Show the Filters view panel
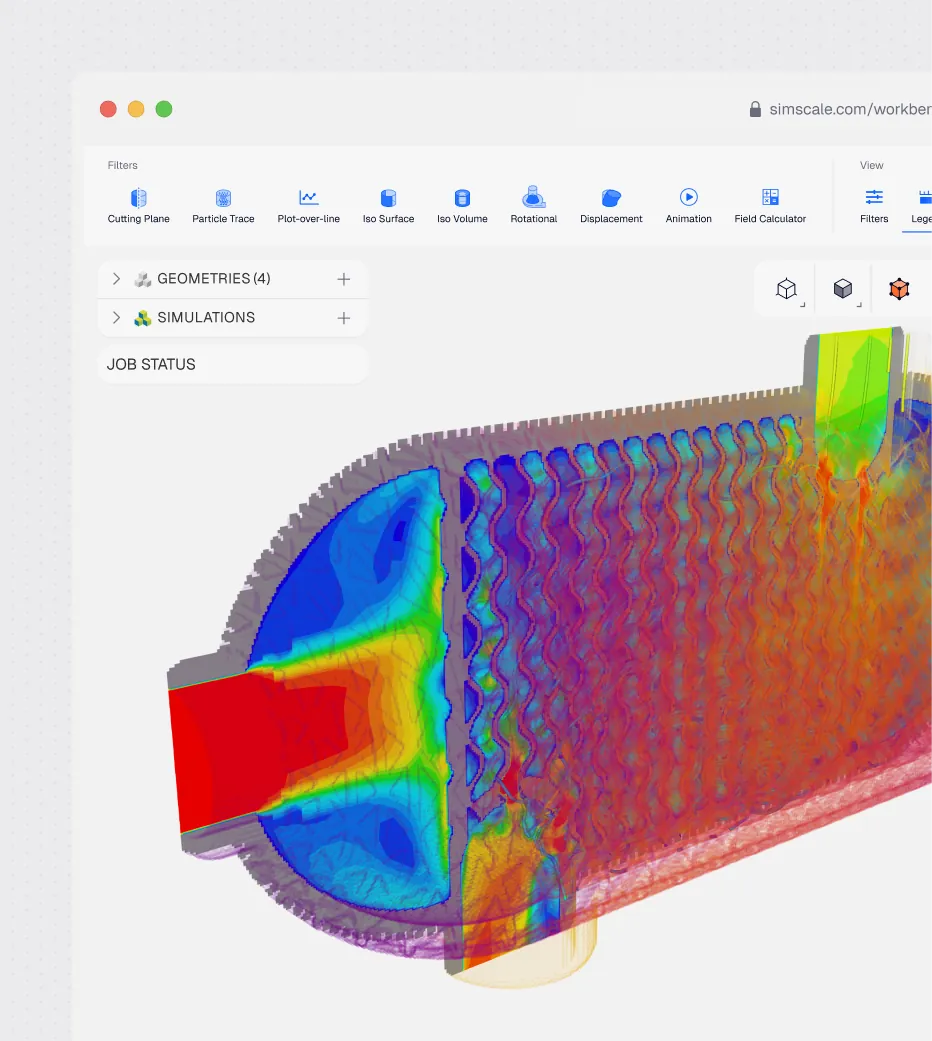The height and width of the screenshot is (1041, 932). point(874,206)
